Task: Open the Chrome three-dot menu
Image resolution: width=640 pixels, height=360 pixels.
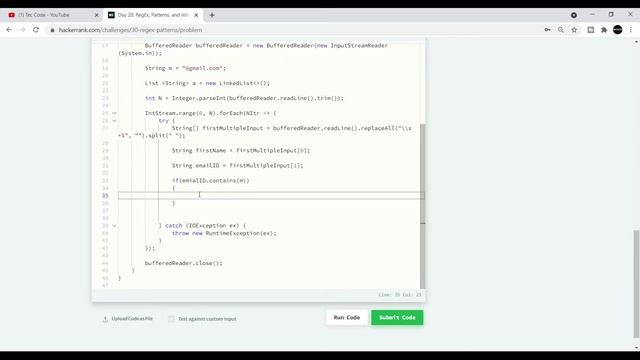Action: (x=631, y=30)
